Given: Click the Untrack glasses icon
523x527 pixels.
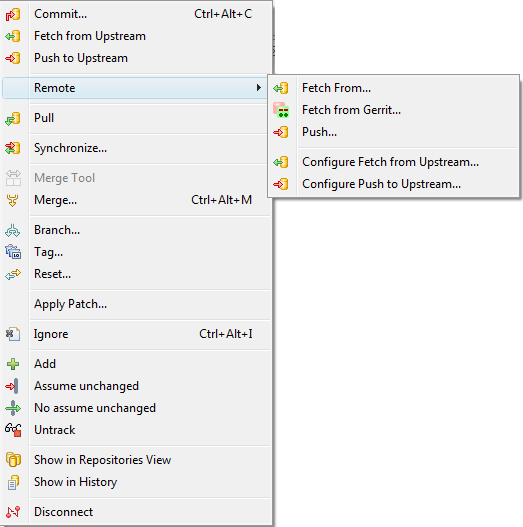Looking at the screenshot, I should [x=13, y=430].
